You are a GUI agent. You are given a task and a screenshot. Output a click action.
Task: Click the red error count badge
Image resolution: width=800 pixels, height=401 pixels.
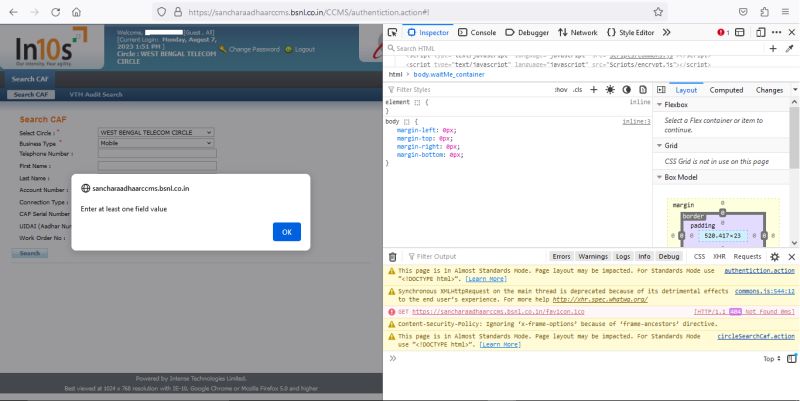click(723, 32)
